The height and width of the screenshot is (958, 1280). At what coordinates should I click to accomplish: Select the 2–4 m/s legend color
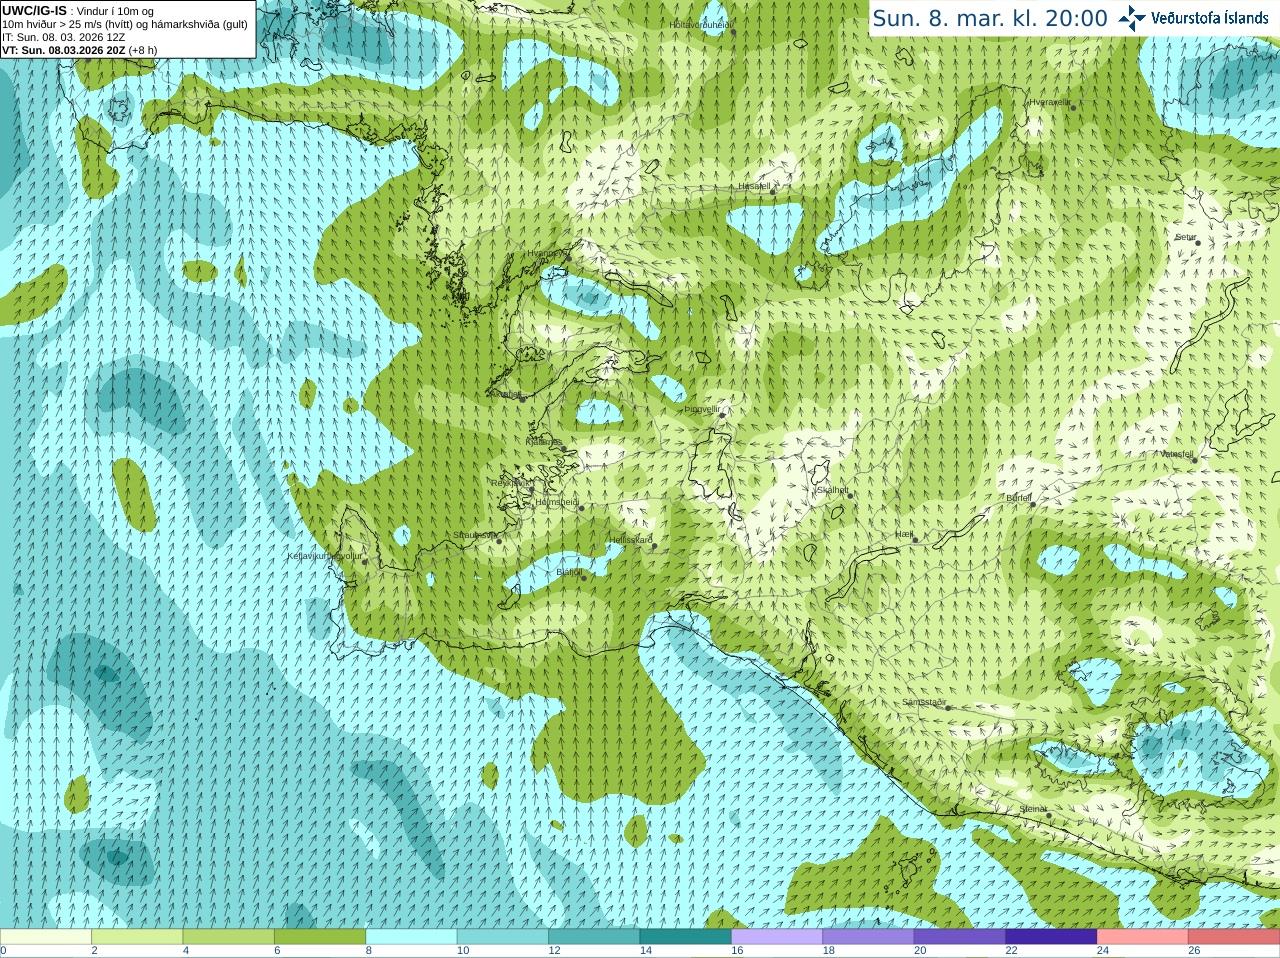coord(137,936)
